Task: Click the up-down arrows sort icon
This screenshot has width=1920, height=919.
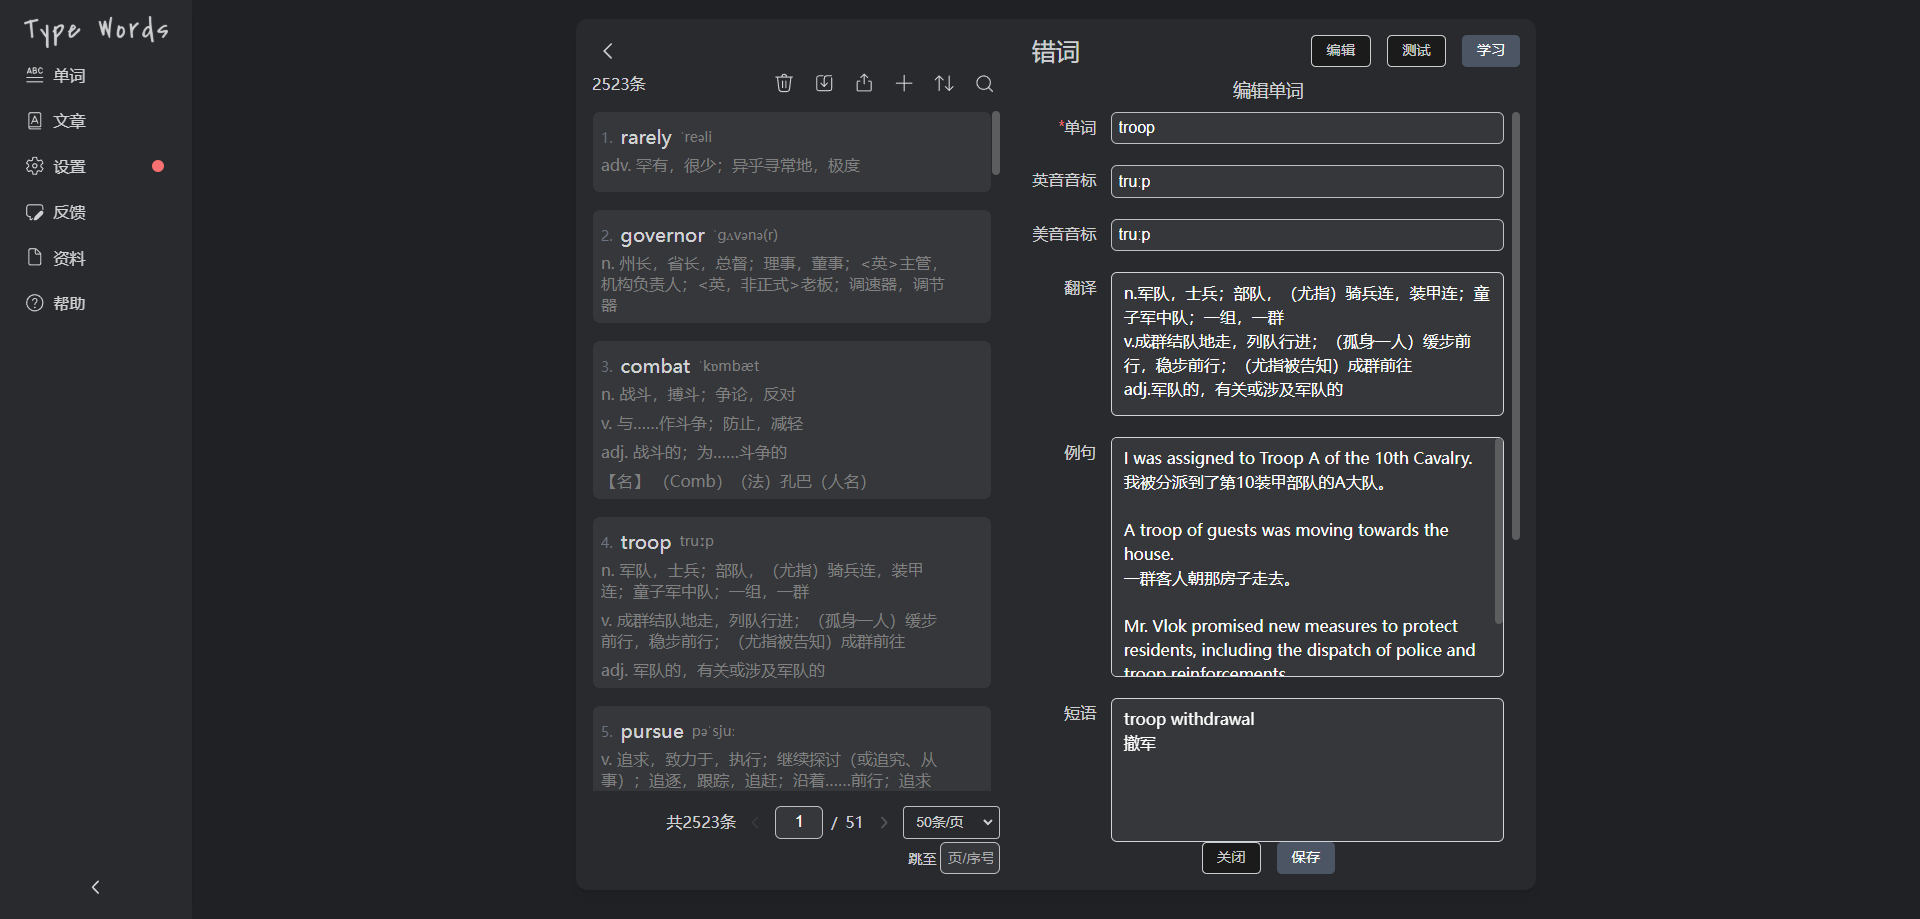Action: [x=944, y=83]
